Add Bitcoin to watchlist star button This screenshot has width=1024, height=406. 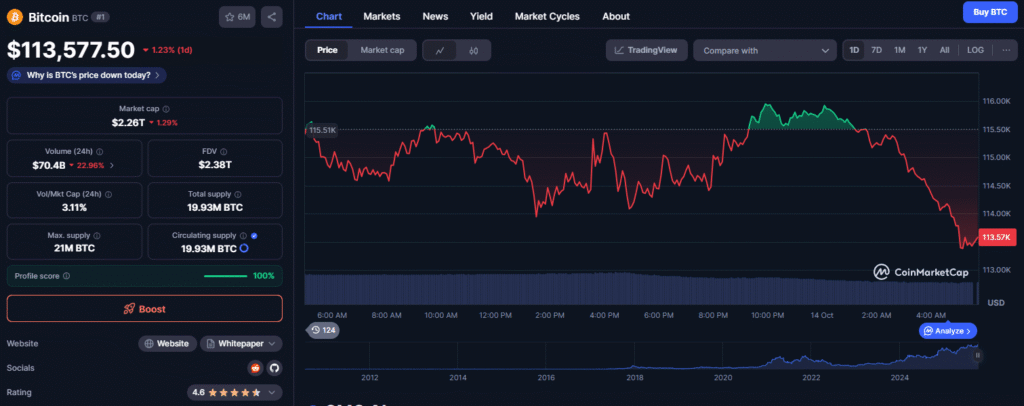tap(237, 17)
